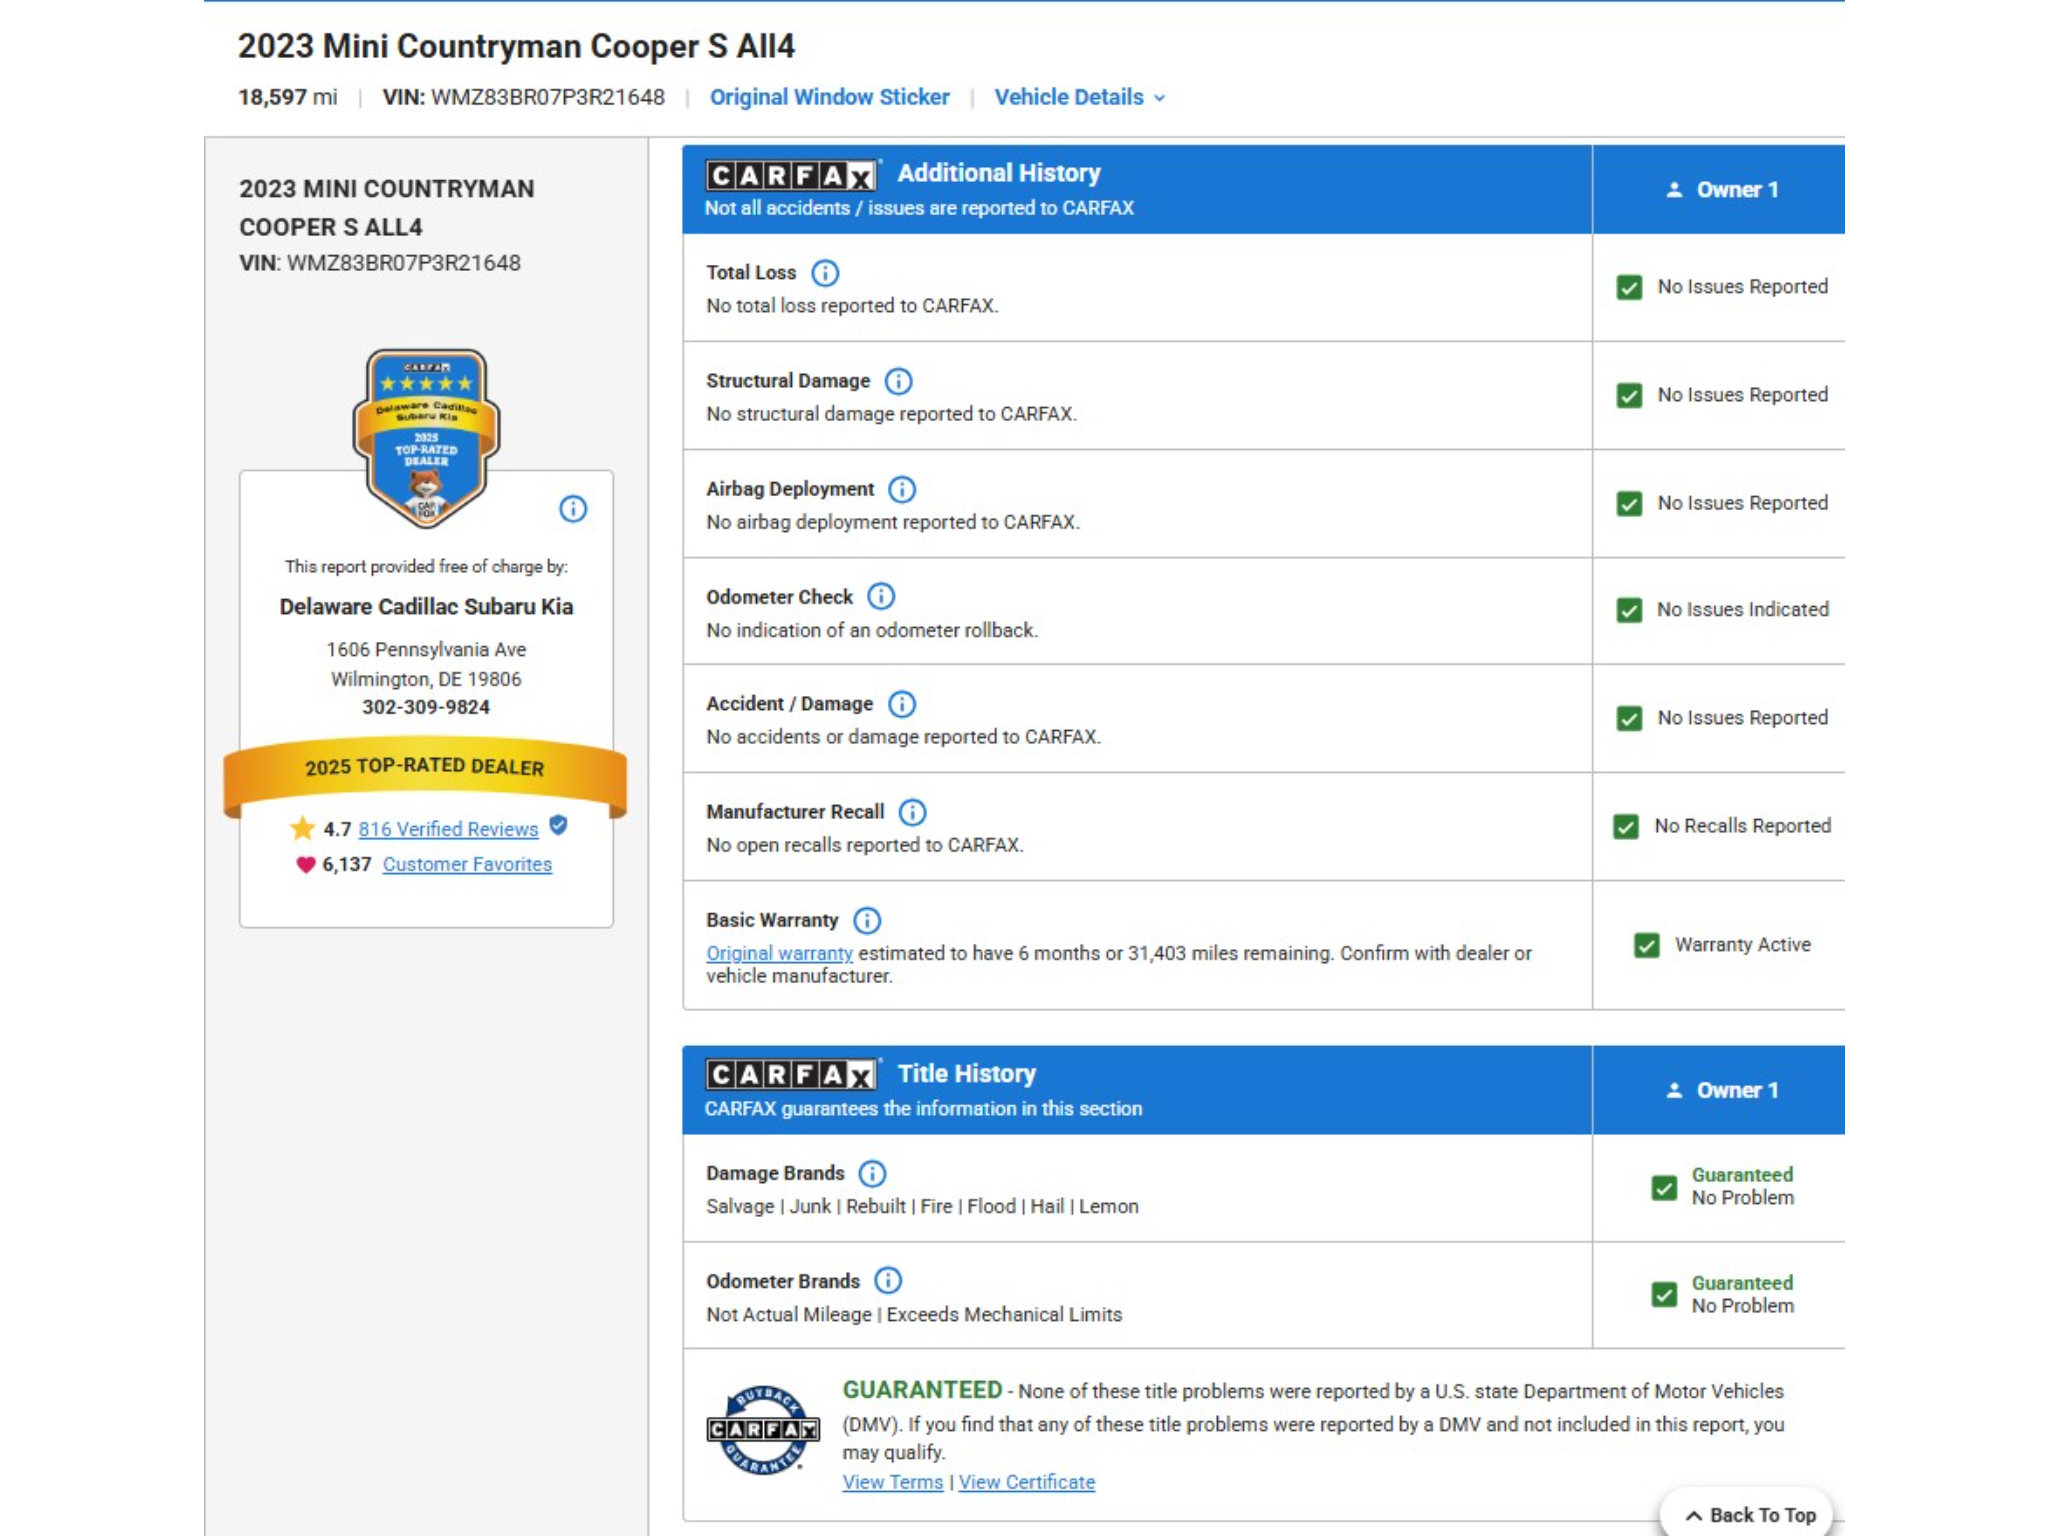Open 816 Verified Reviews link
Screen dimensions: 2048x1536
pos(448,829)
